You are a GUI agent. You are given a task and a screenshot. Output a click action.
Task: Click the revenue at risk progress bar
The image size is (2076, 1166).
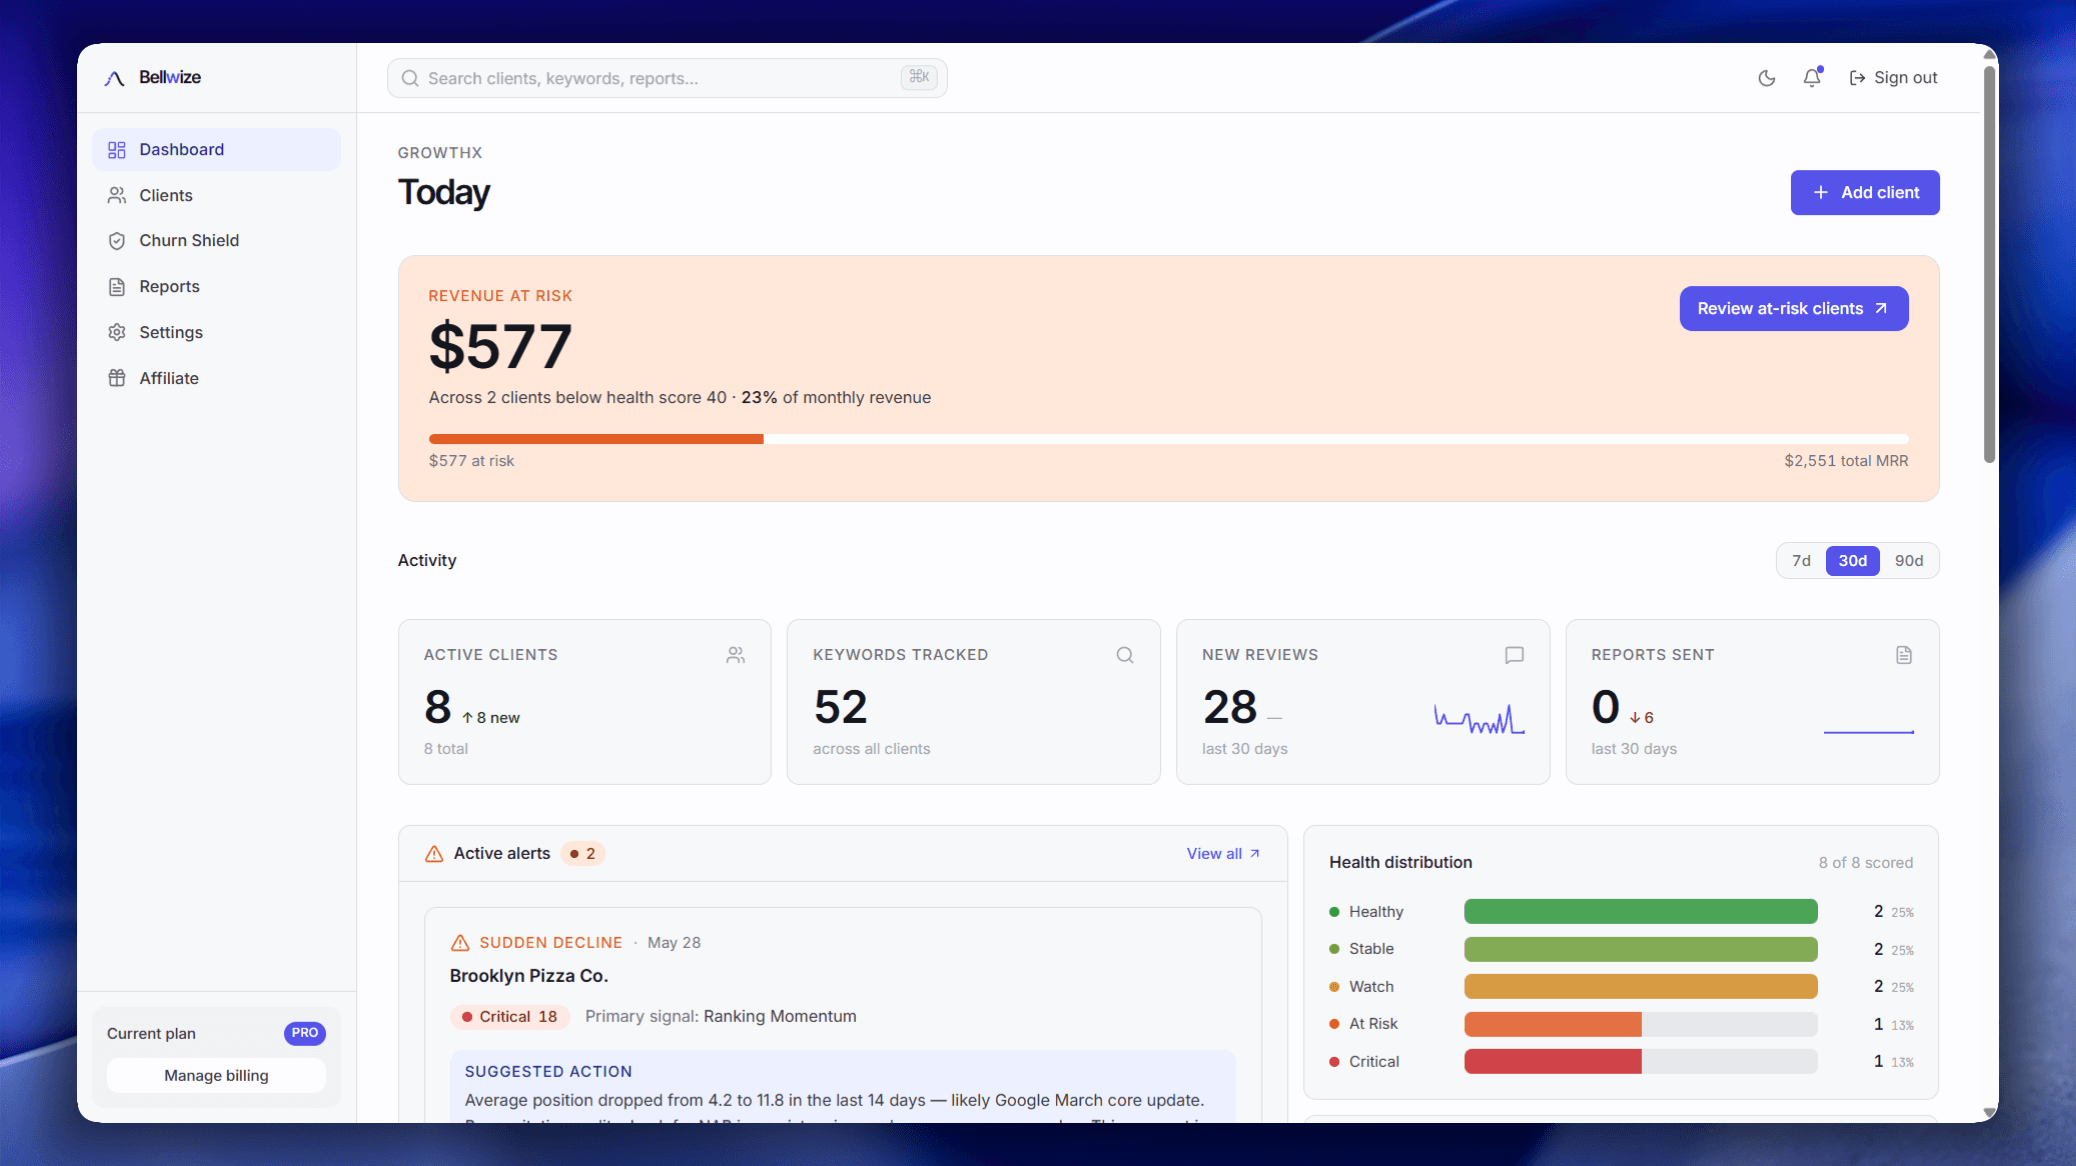pos(1168,439)
